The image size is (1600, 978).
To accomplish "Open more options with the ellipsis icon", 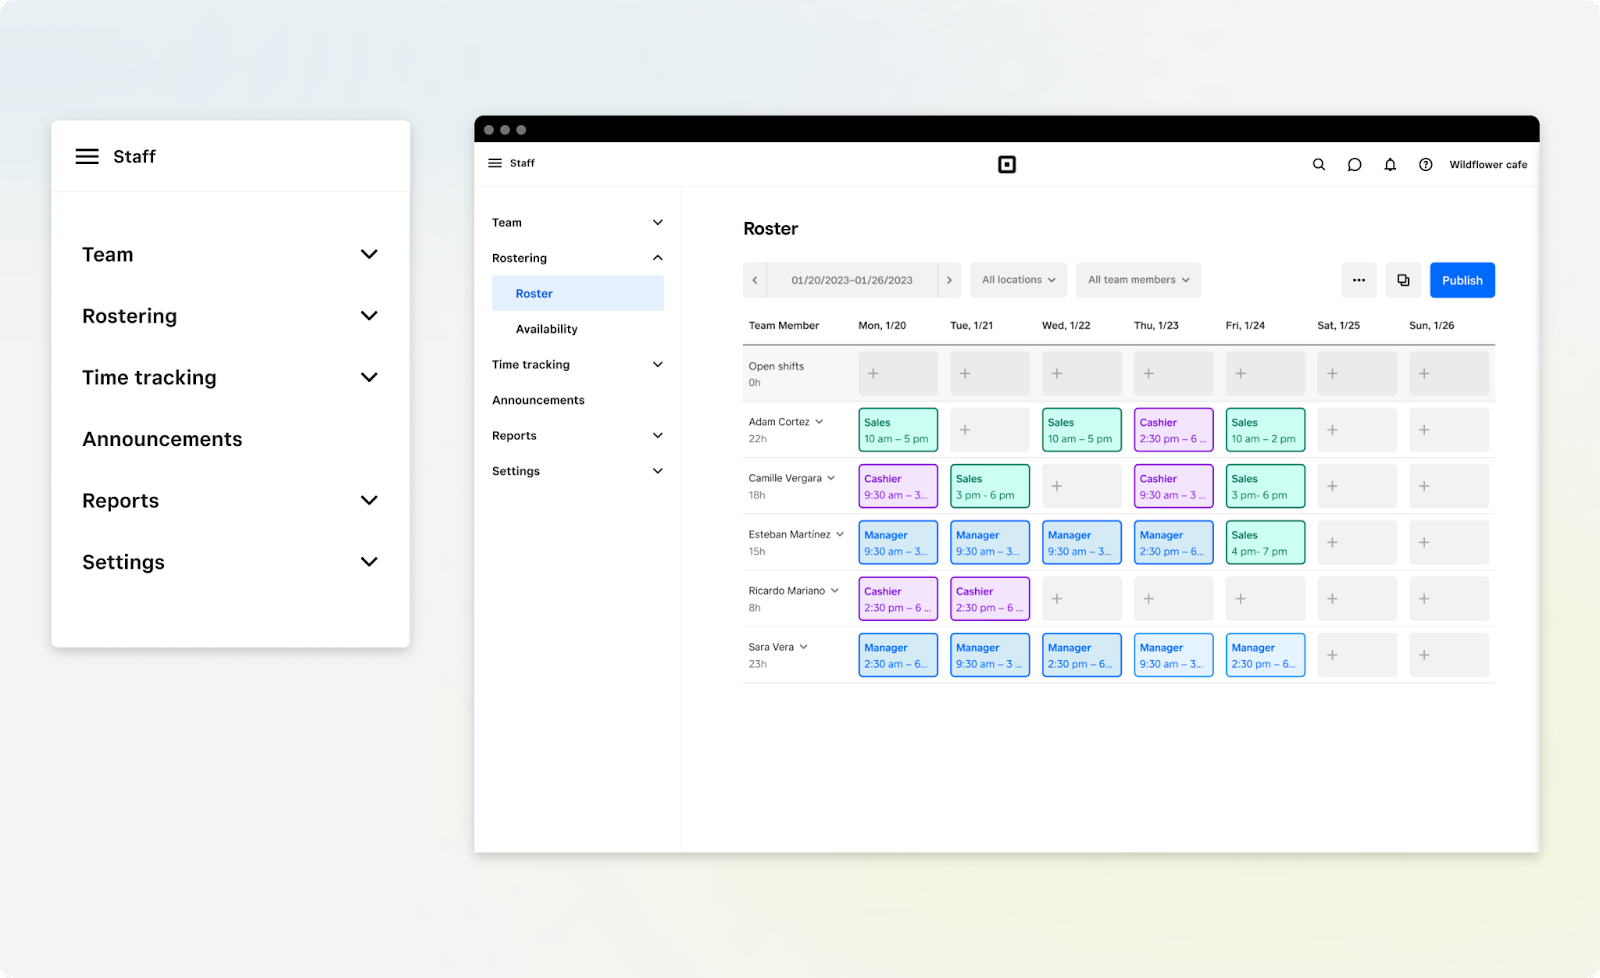I will pos(1358,280).
